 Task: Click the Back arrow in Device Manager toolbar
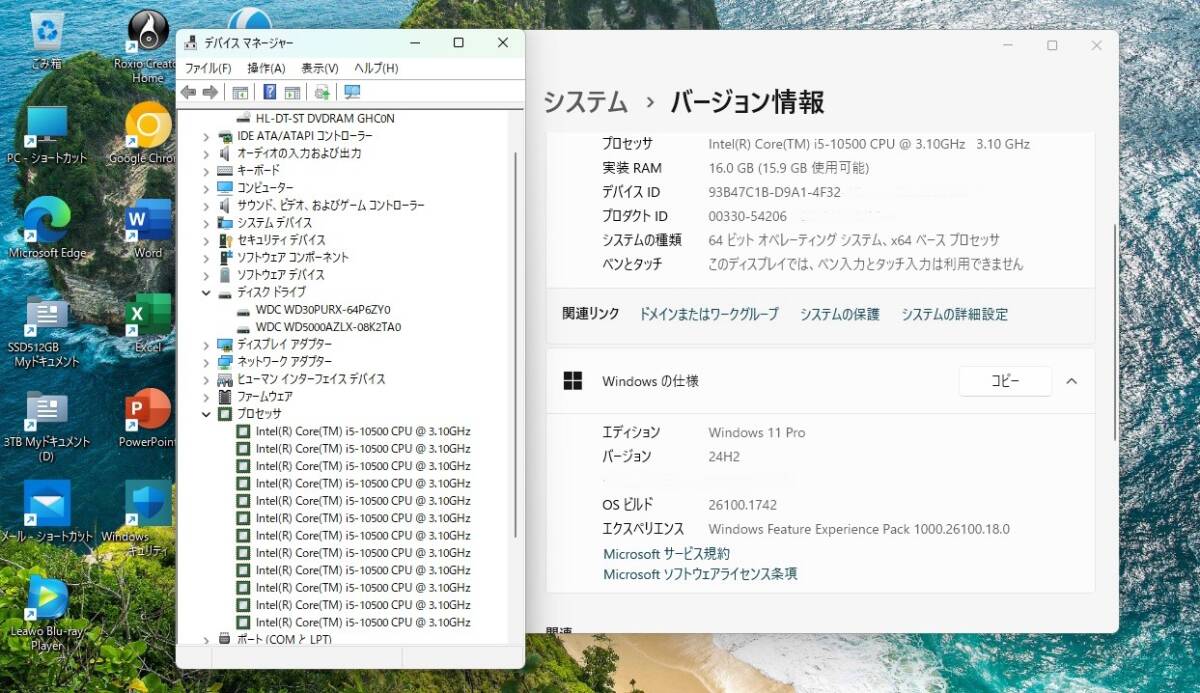188,92
